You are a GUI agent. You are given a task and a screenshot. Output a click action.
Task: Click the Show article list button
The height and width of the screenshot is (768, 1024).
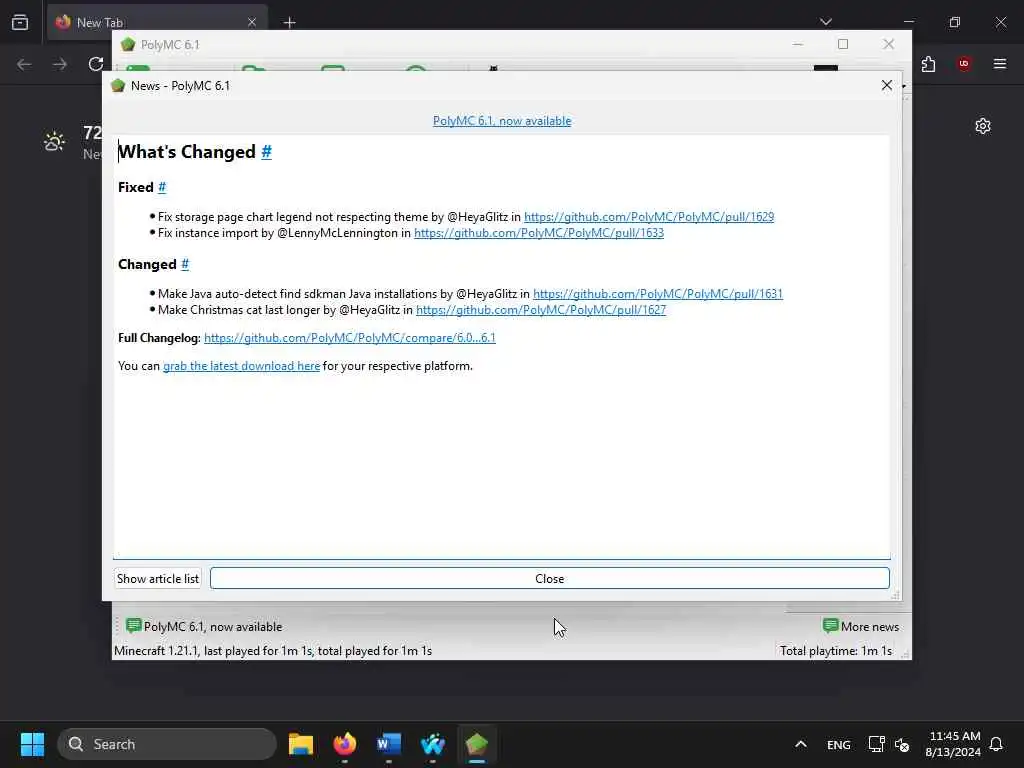[157, 579]
